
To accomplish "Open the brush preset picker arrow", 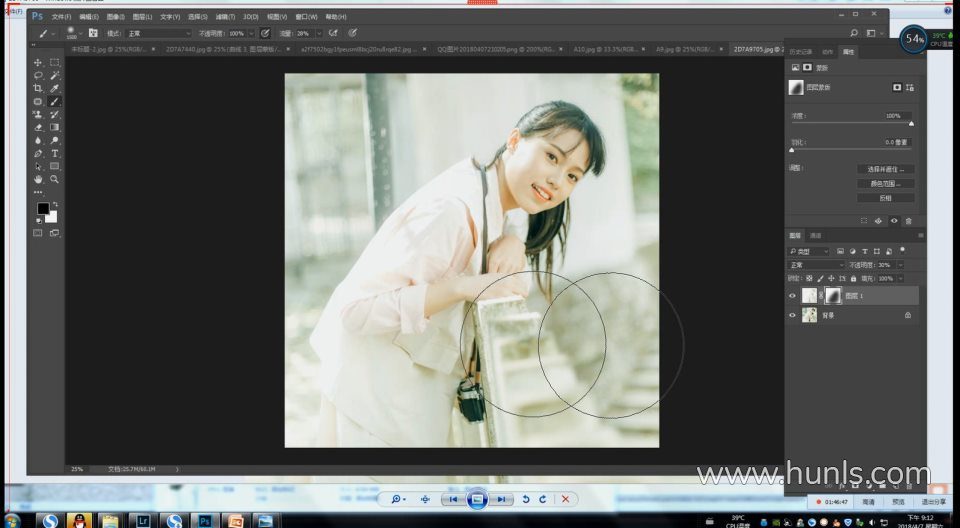I will pos(80,33).
